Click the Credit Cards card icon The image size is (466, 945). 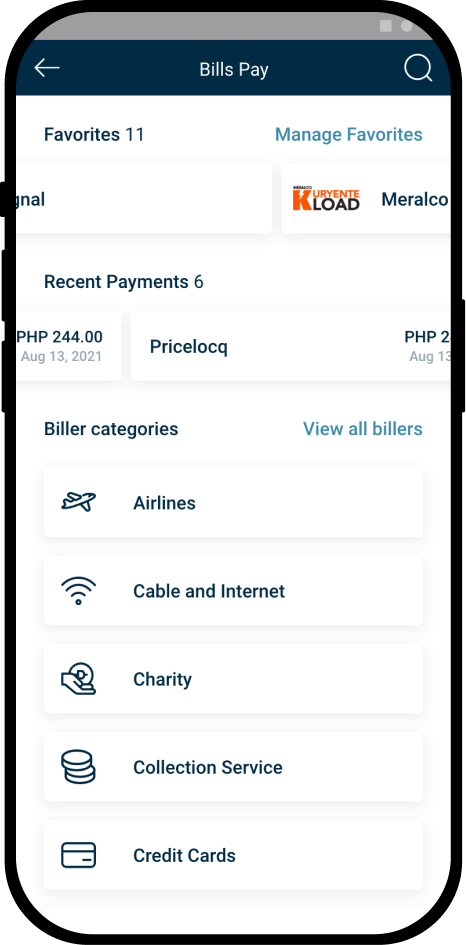(x=78, y=855)
